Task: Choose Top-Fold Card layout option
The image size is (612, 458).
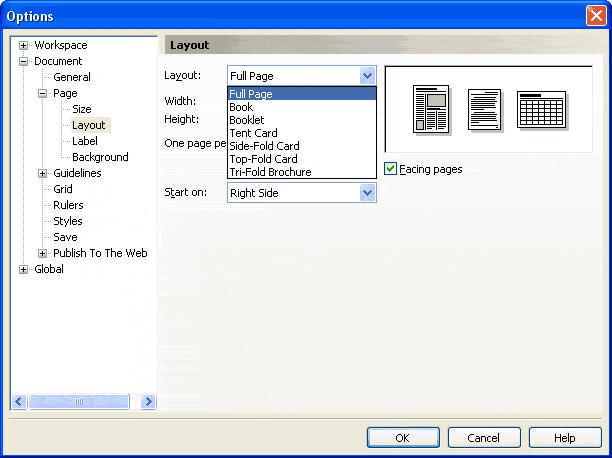Action: coord(302,159)
